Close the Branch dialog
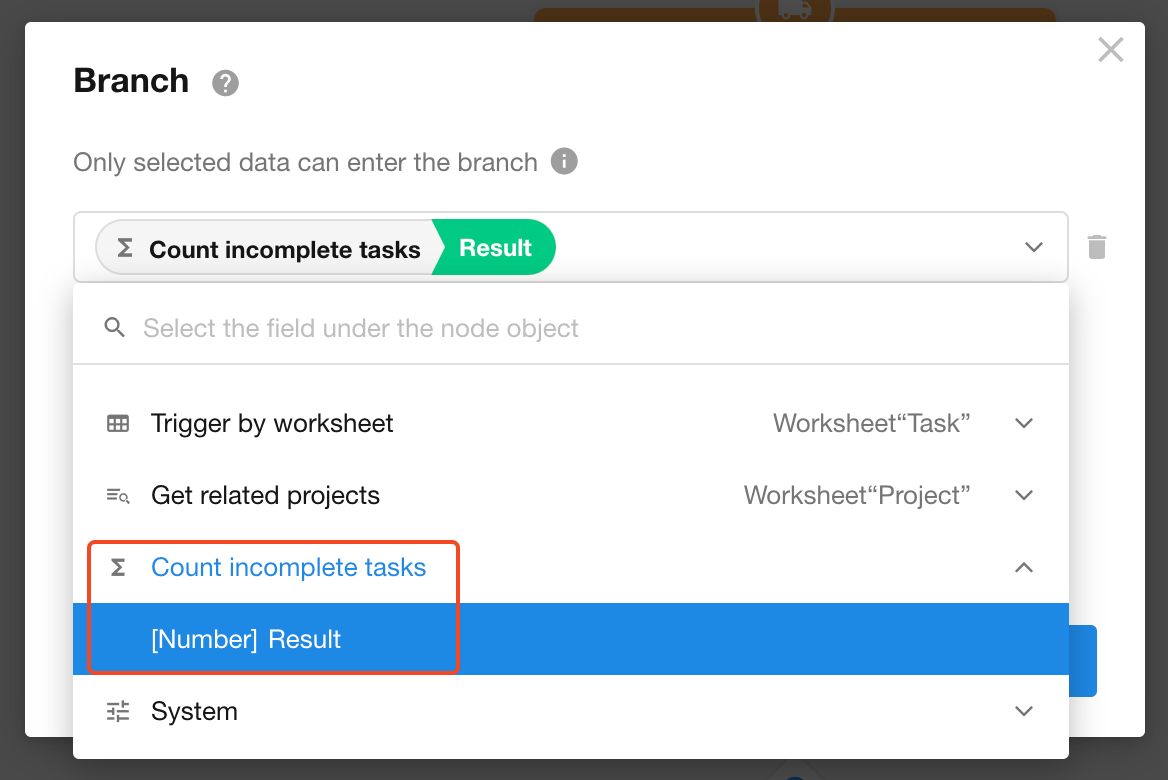This screenshot has width=1168, height=780. coord(1110,50)
